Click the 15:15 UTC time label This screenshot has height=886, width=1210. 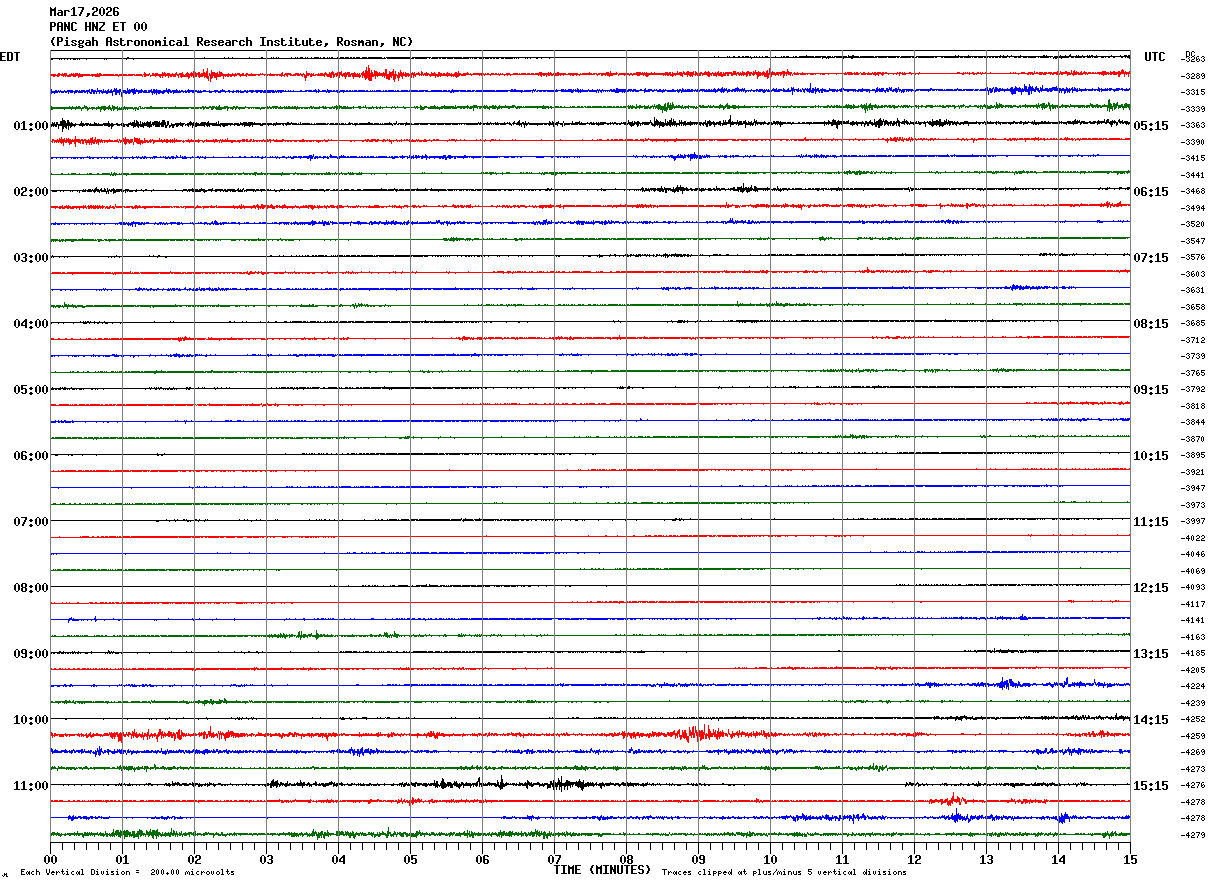coord(1151,786)
